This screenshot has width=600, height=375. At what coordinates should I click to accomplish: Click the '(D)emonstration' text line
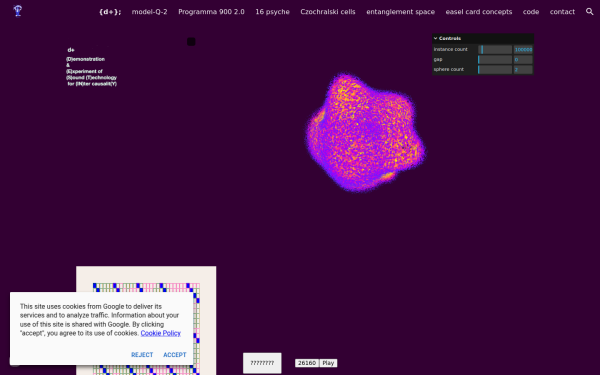(x=85, y=59)
